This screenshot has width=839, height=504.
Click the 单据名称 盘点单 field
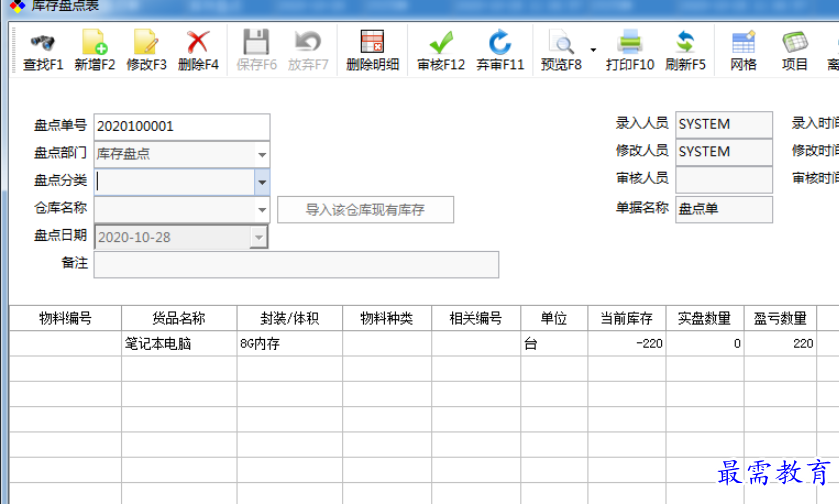click(724, 209)
